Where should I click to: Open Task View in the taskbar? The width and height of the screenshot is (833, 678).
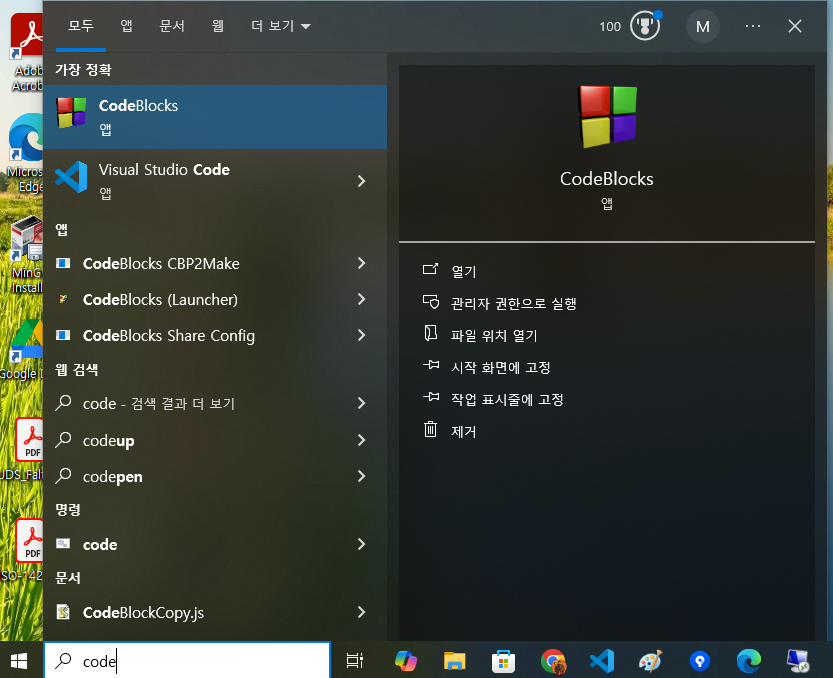[x=354, y=660]
